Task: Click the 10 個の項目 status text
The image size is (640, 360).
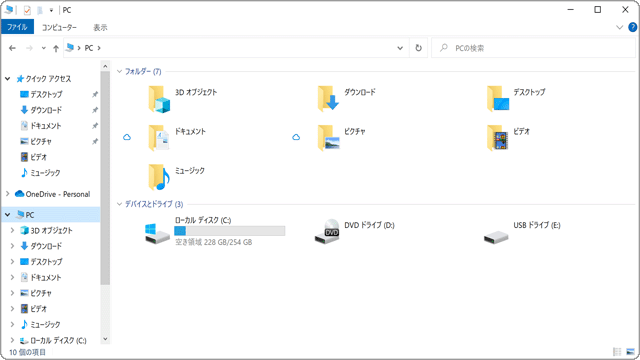Action: 27,352
